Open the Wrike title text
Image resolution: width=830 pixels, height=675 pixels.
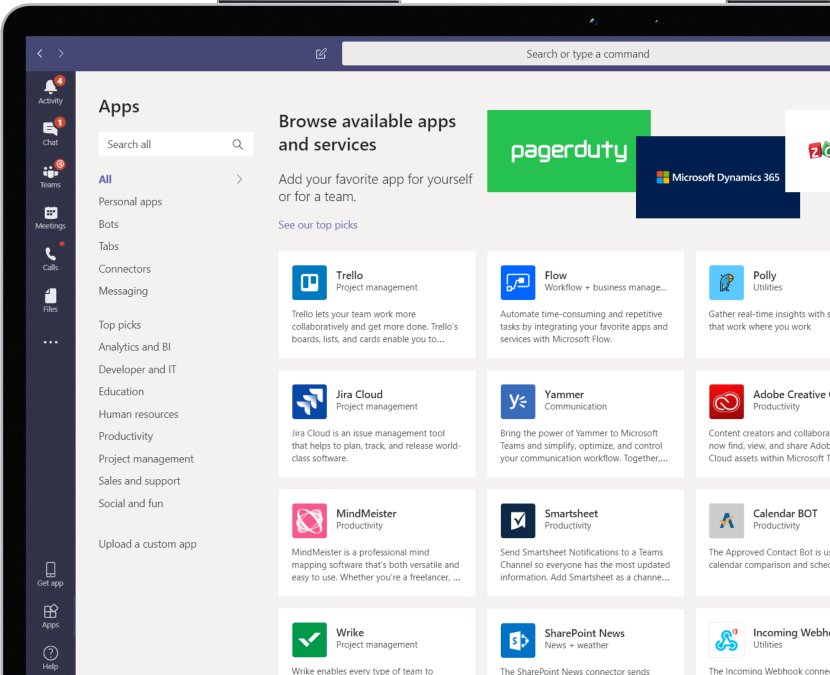point(350,633)
